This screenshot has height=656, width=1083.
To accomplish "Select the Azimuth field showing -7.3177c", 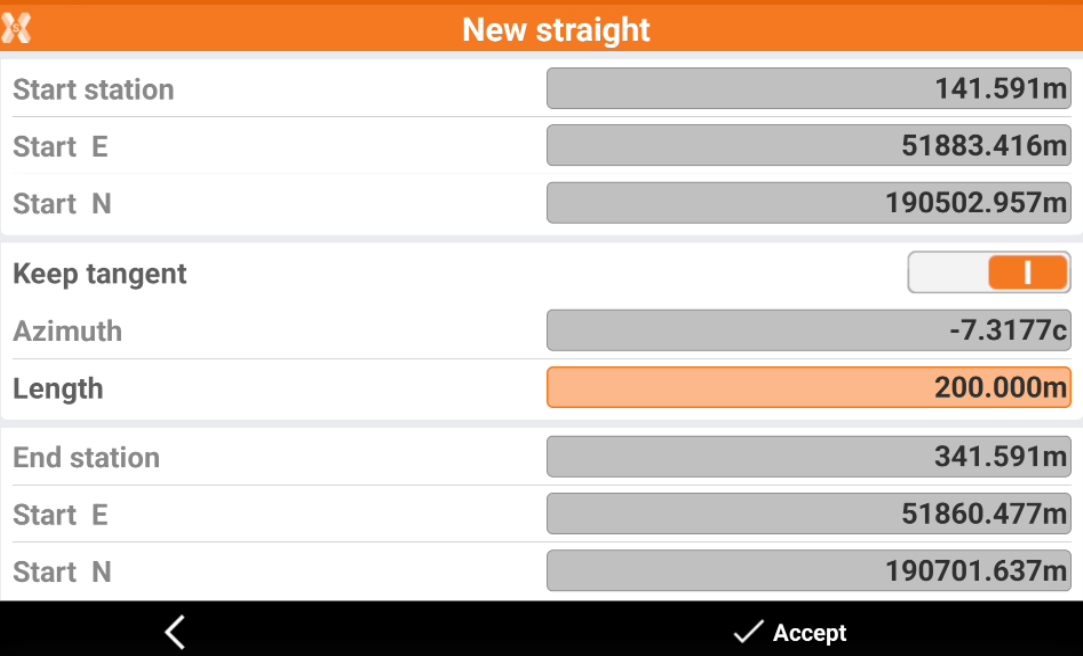I will pos(808,331).
